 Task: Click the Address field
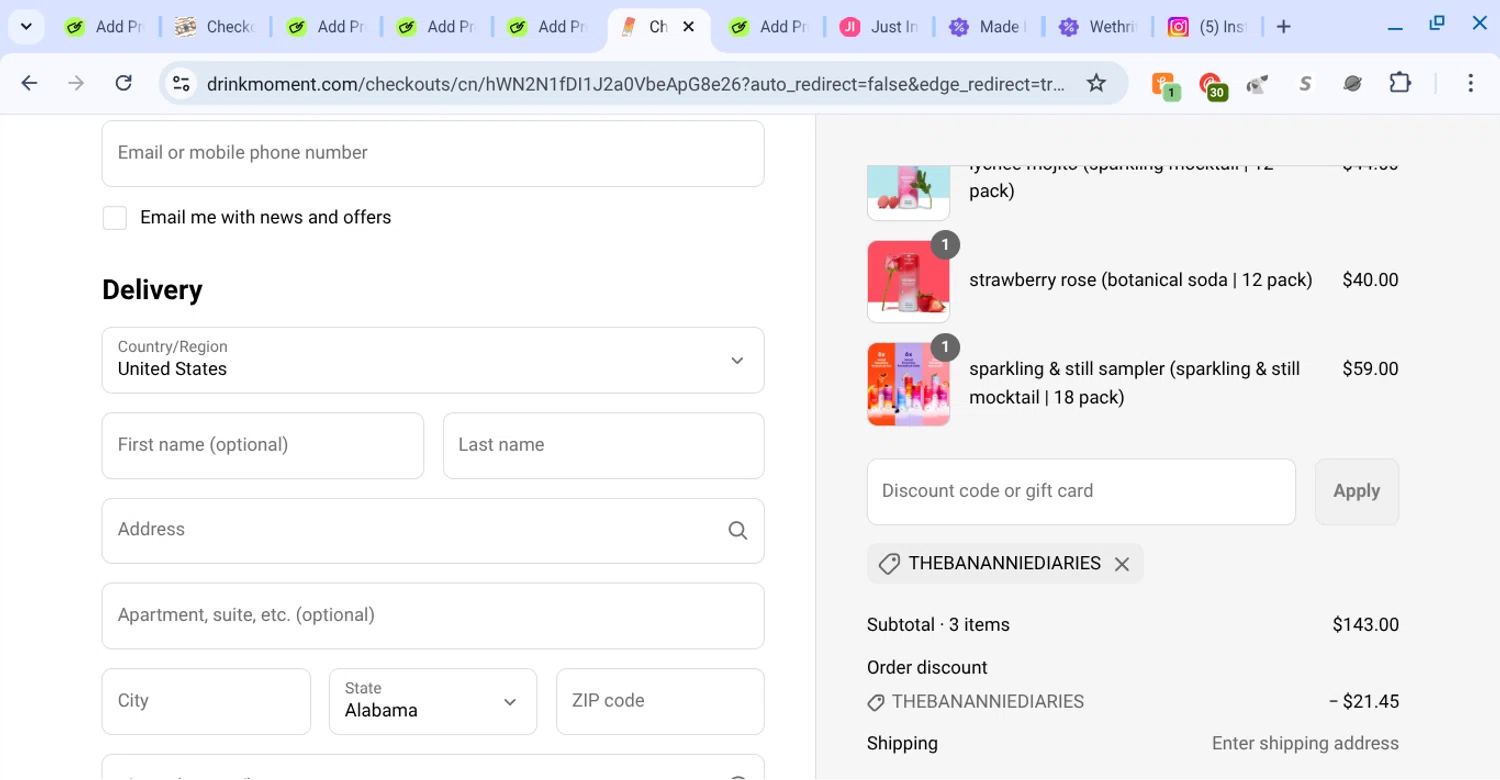[x=433, y=530]
